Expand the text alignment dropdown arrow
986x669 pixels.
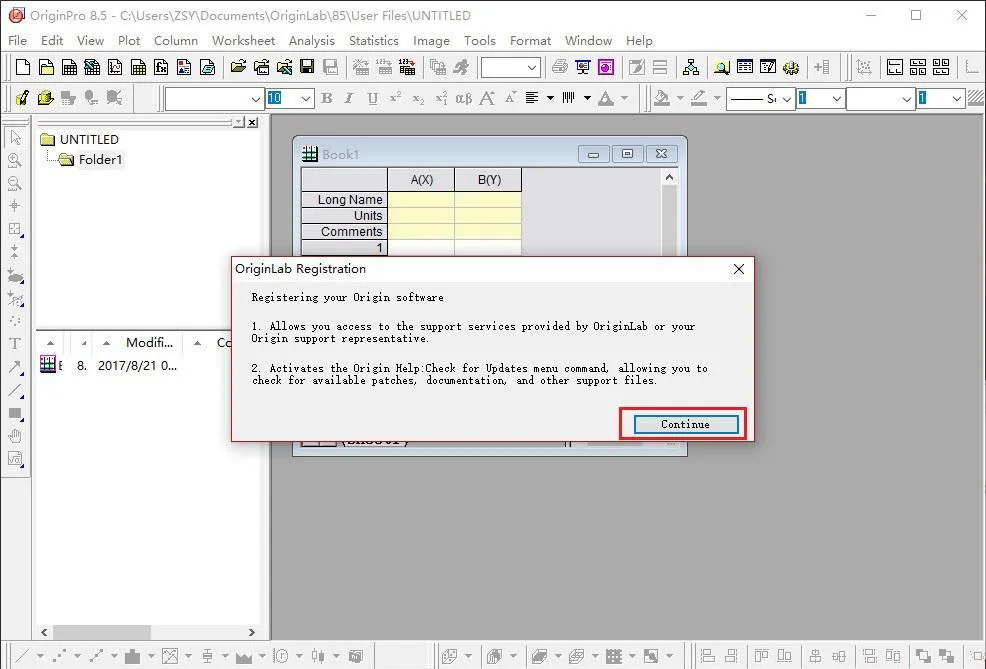(x=550, y=98)
